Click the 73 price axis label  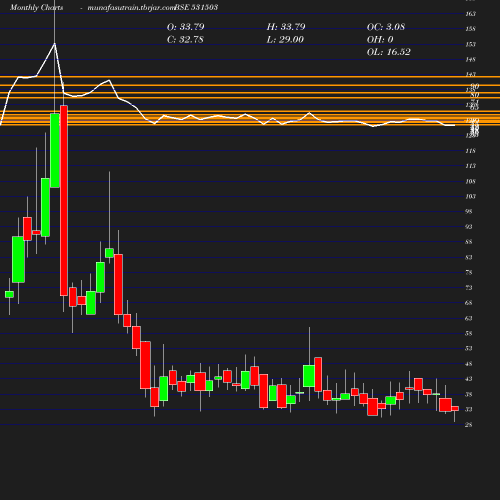[469, 287]
